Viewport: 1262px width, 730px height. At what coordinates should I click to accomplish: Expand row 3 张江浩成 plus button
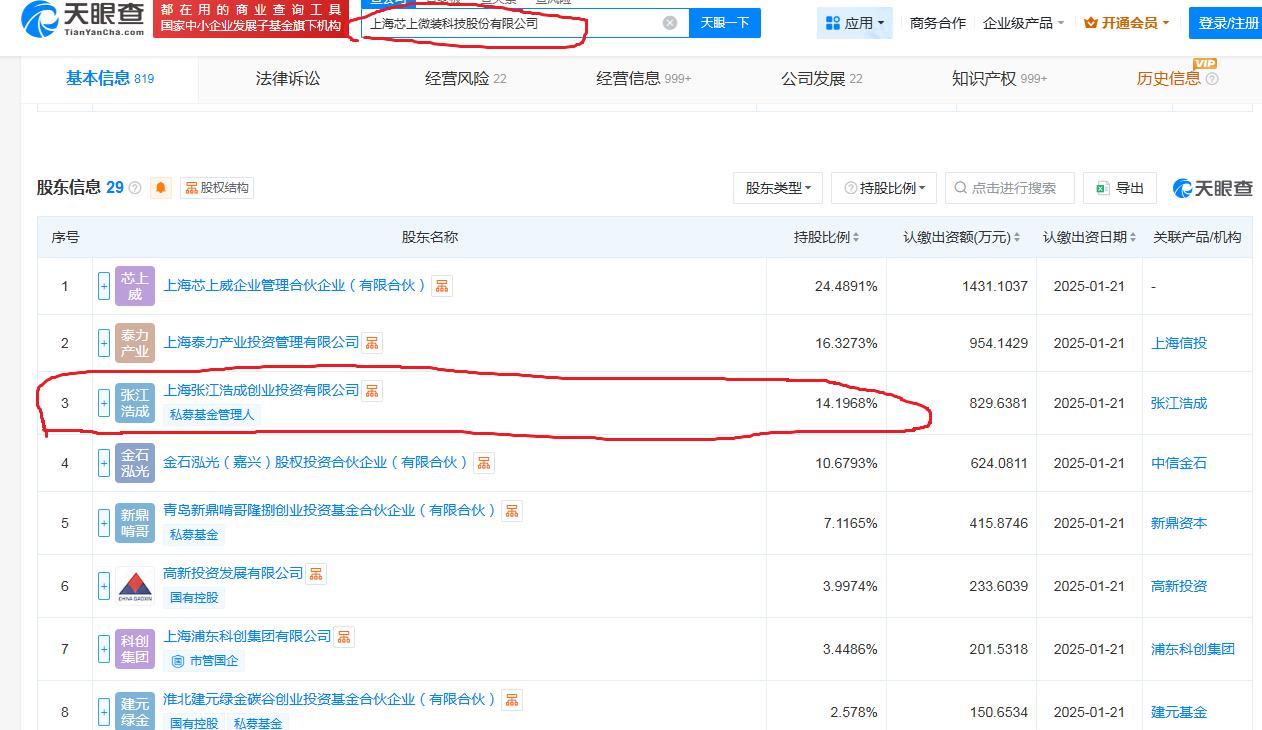pos(104,403)
